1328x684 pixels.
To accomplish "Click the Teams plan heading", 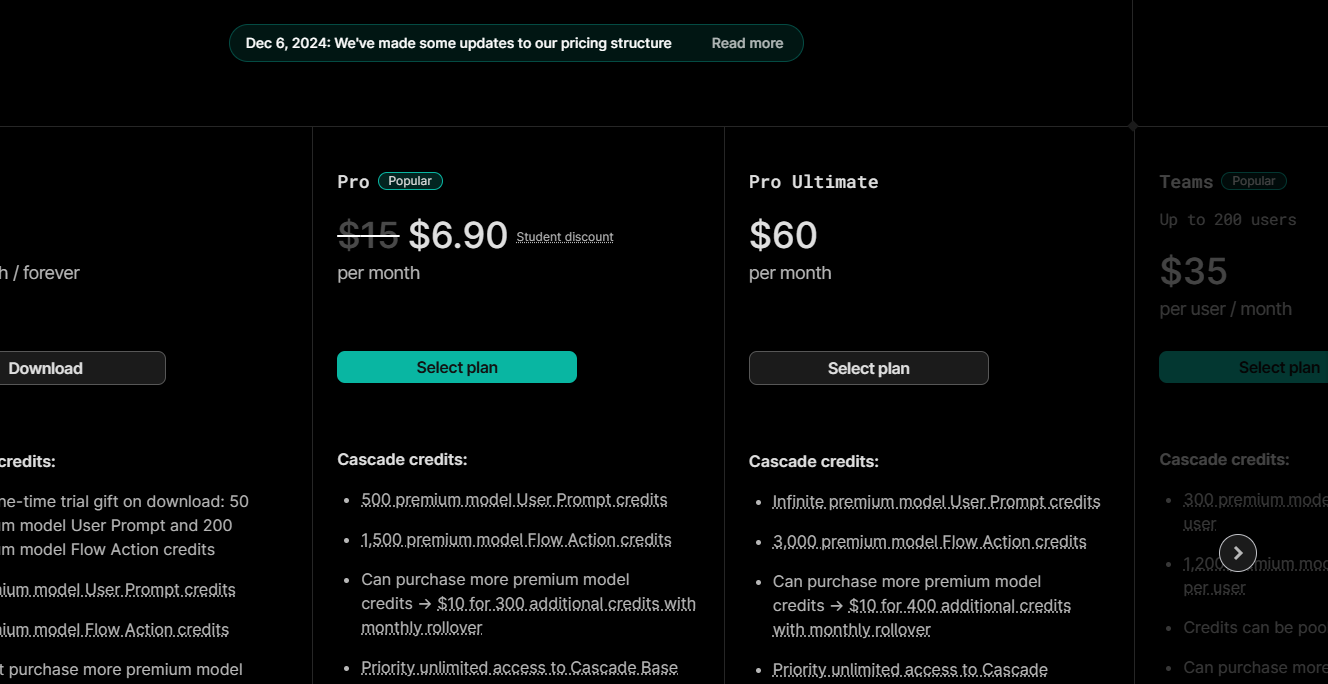I will [x=1186, y=181].
